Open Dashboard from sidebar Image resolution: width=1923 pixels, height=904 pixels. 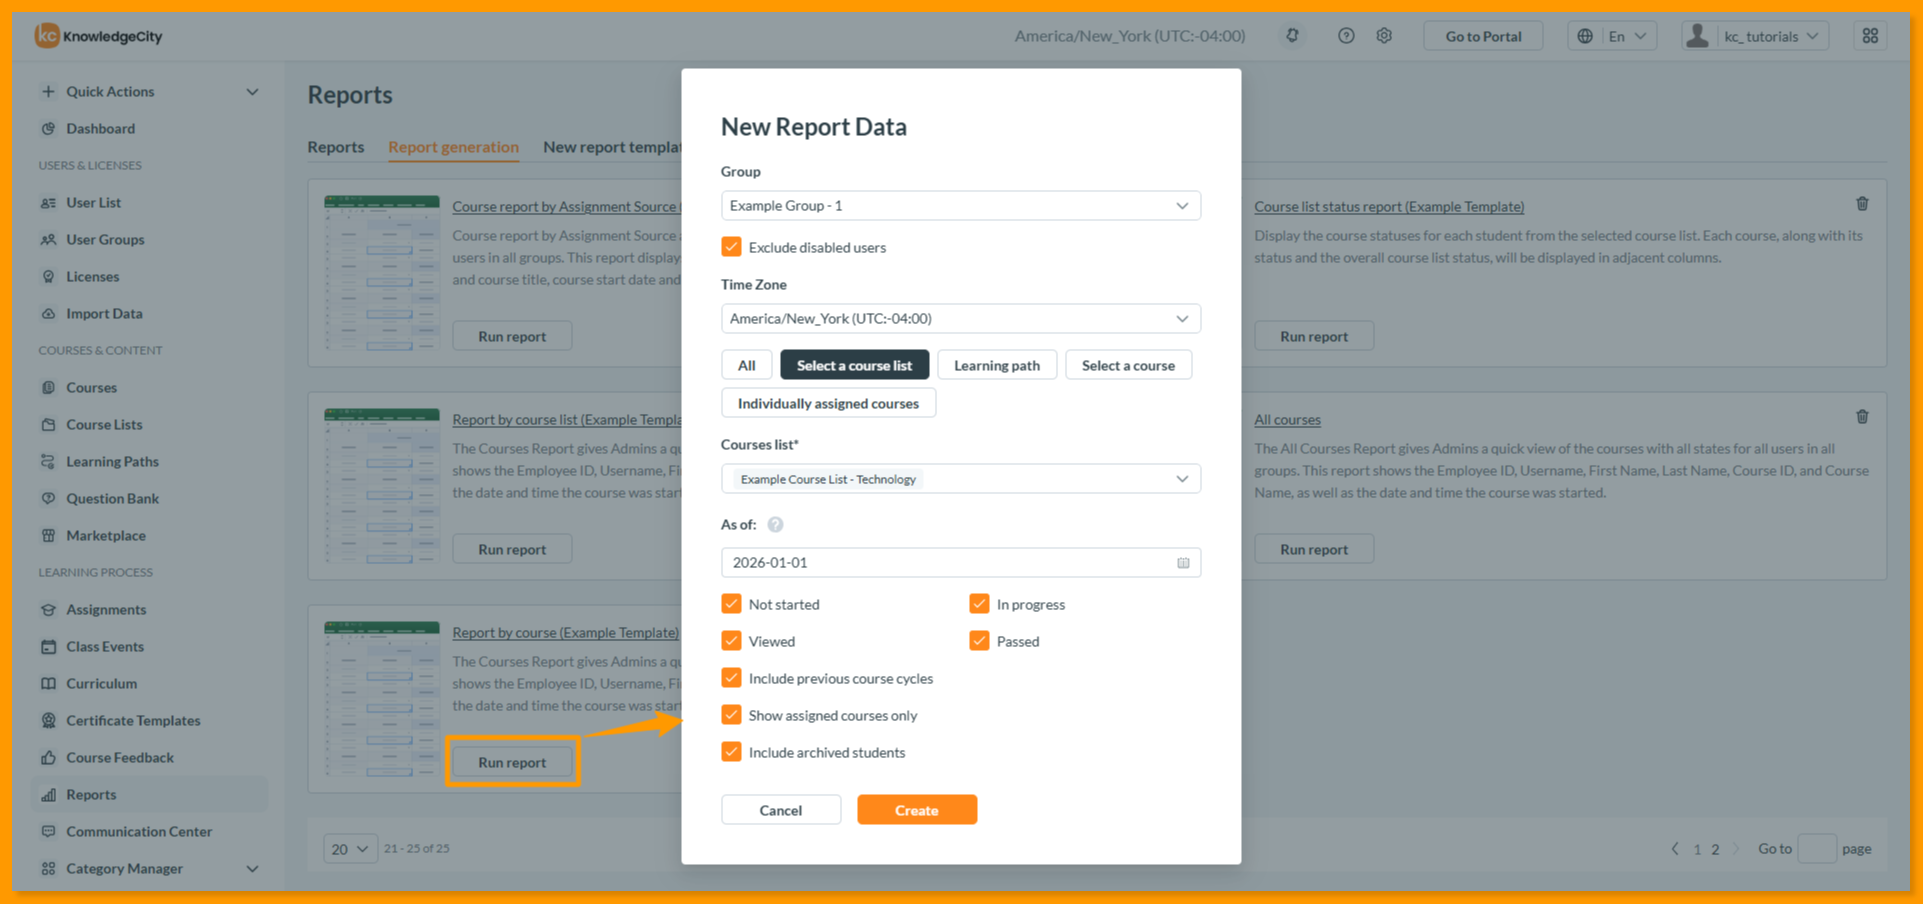100,128
